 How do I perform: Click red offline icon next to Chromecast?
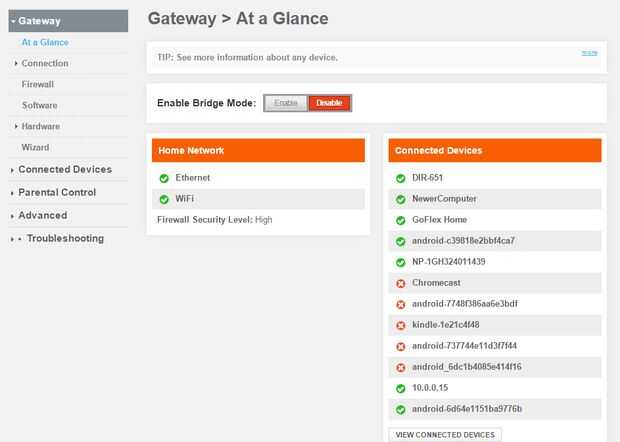[401, 283]
